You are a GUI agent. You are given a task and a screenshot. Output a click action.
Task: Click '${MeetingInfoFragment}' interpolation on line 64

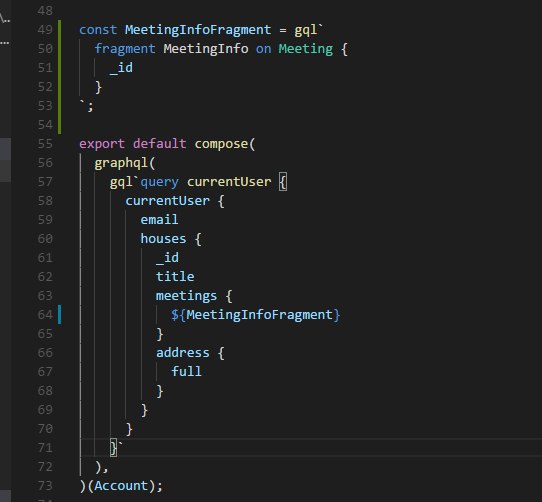point(255,315)
